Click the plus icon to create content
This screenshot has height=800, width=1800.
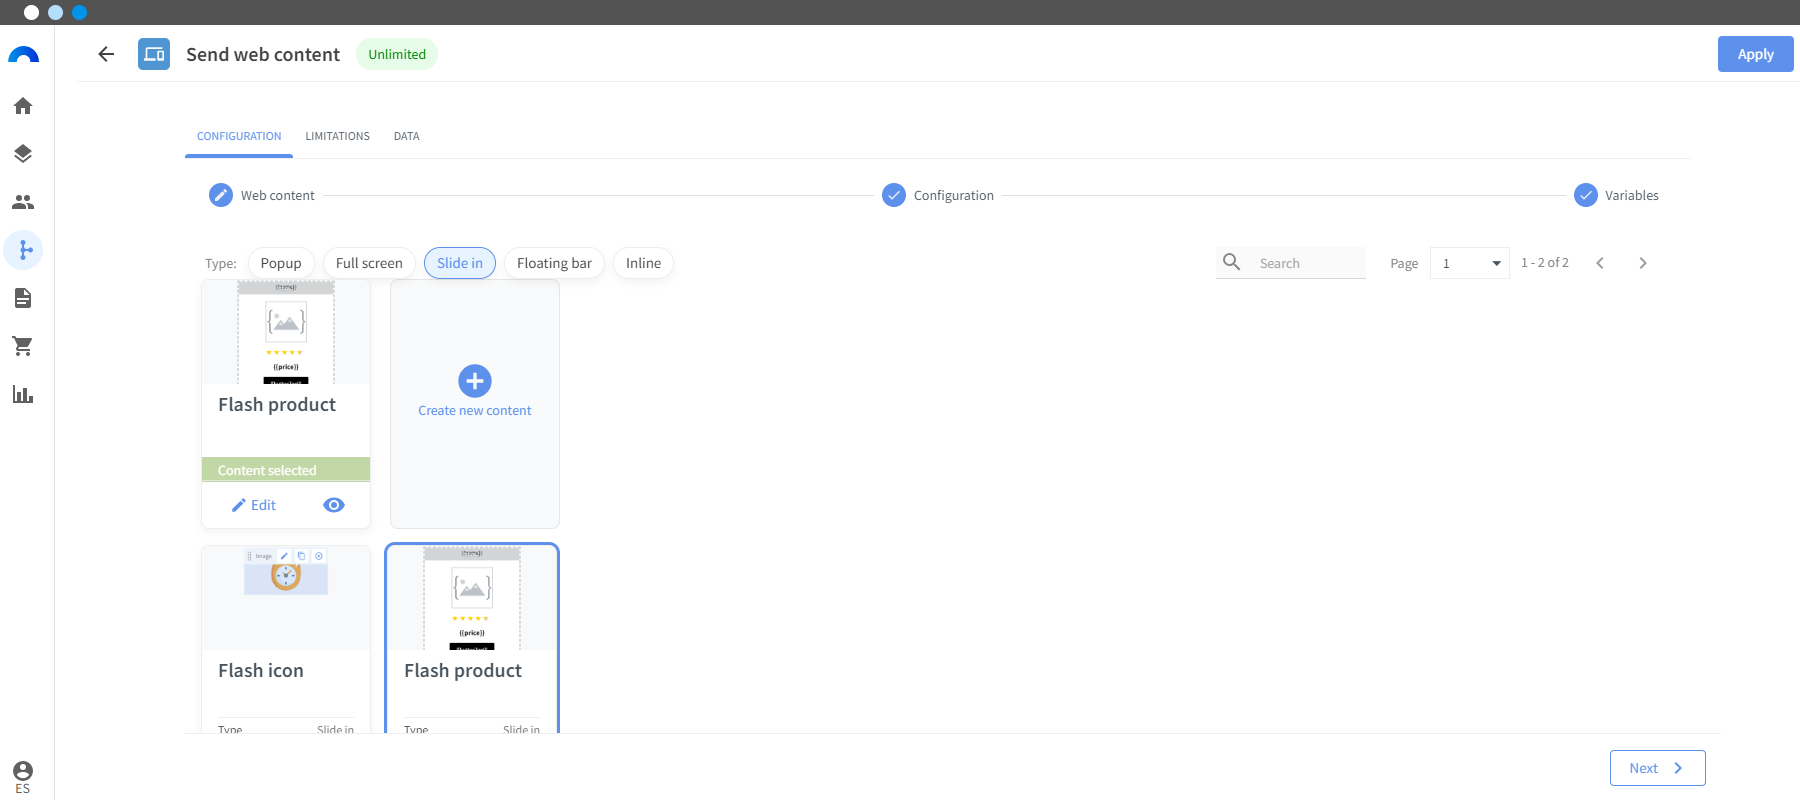click(x=475, y=381)
